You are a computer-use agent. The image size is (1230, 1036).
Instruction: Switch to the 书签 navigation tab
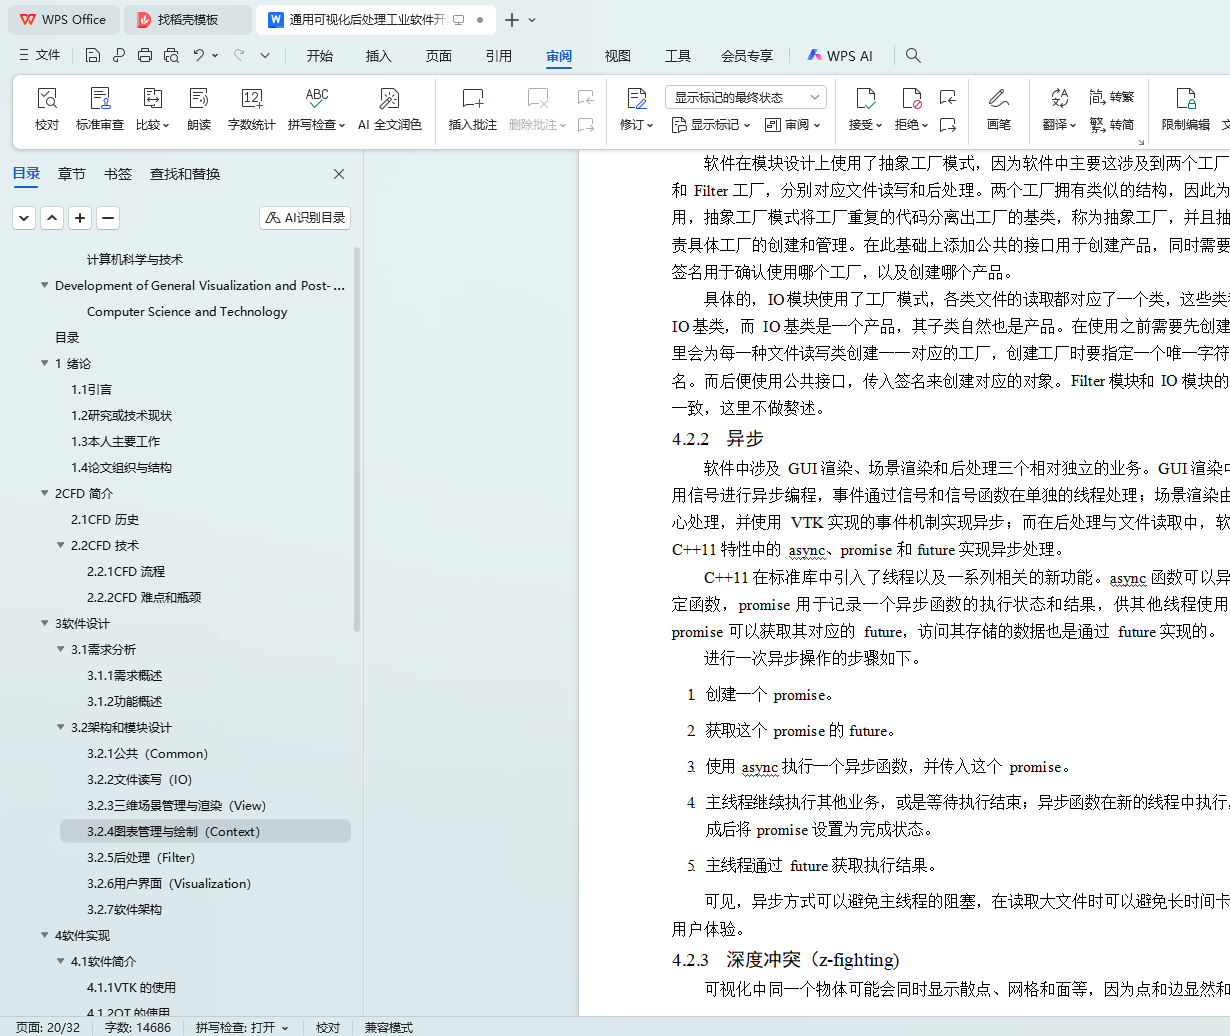point(118,174)
